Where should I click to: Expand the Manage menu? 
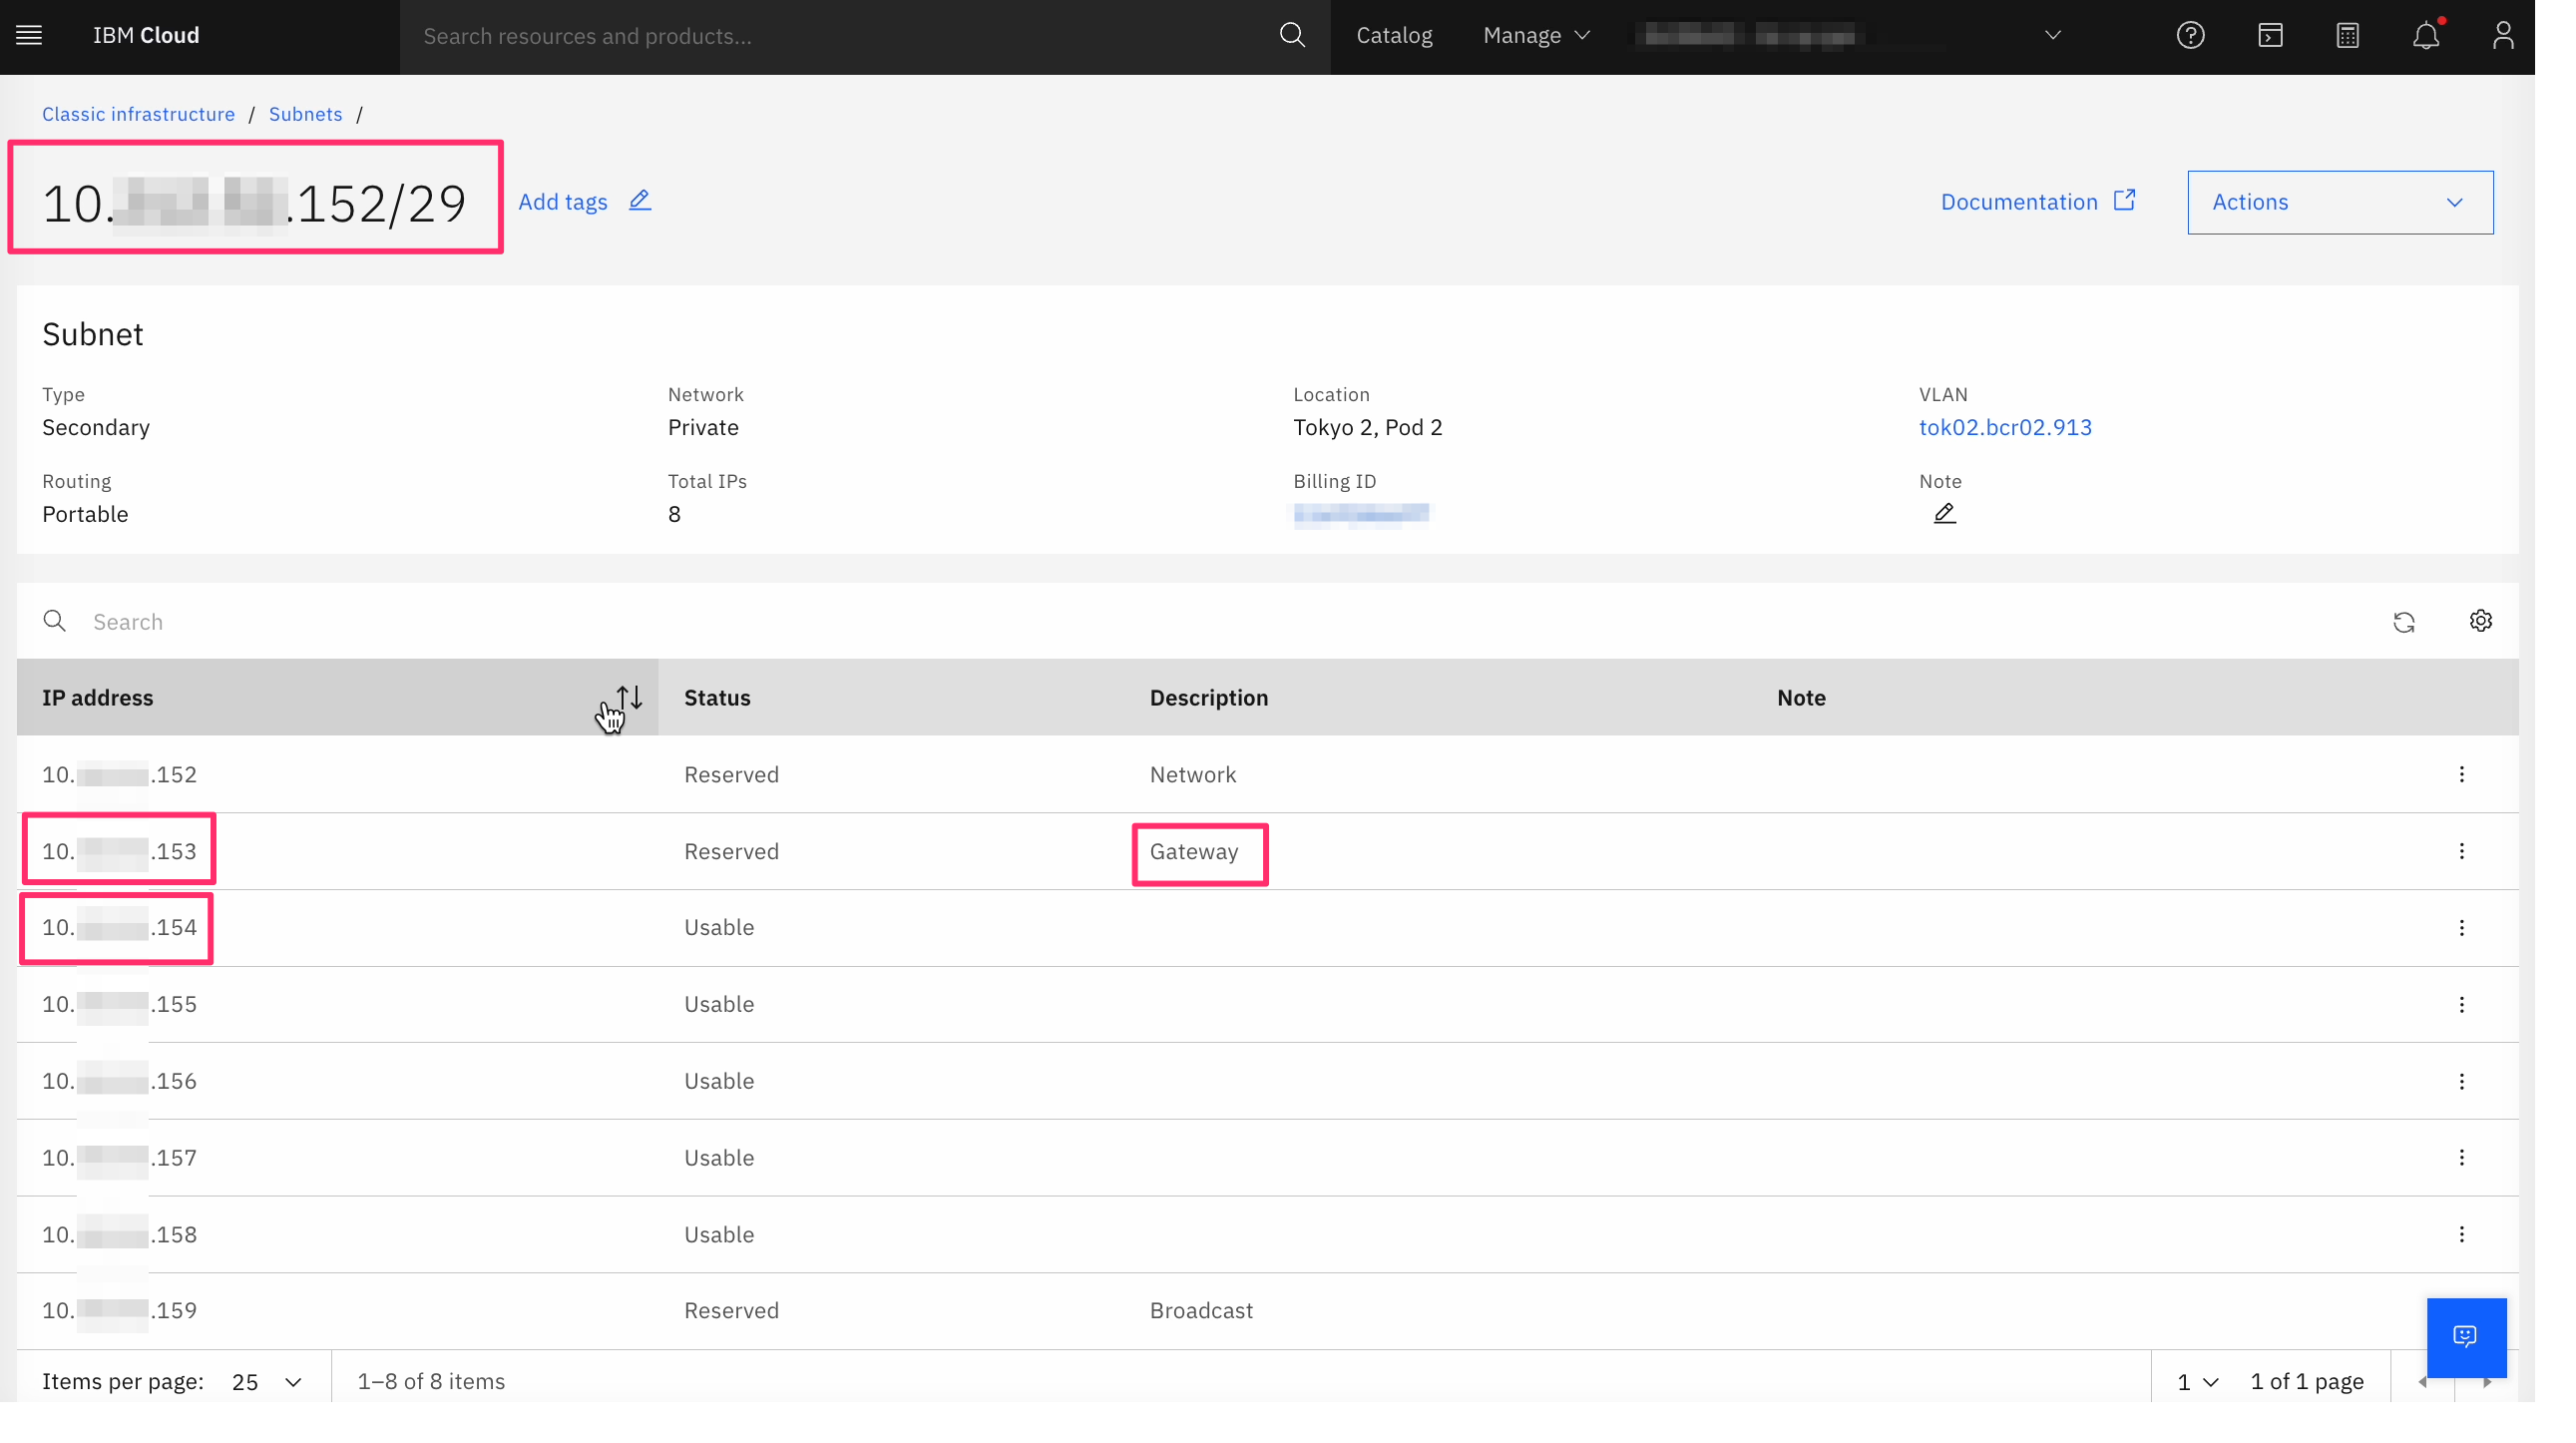point(1536,36)
